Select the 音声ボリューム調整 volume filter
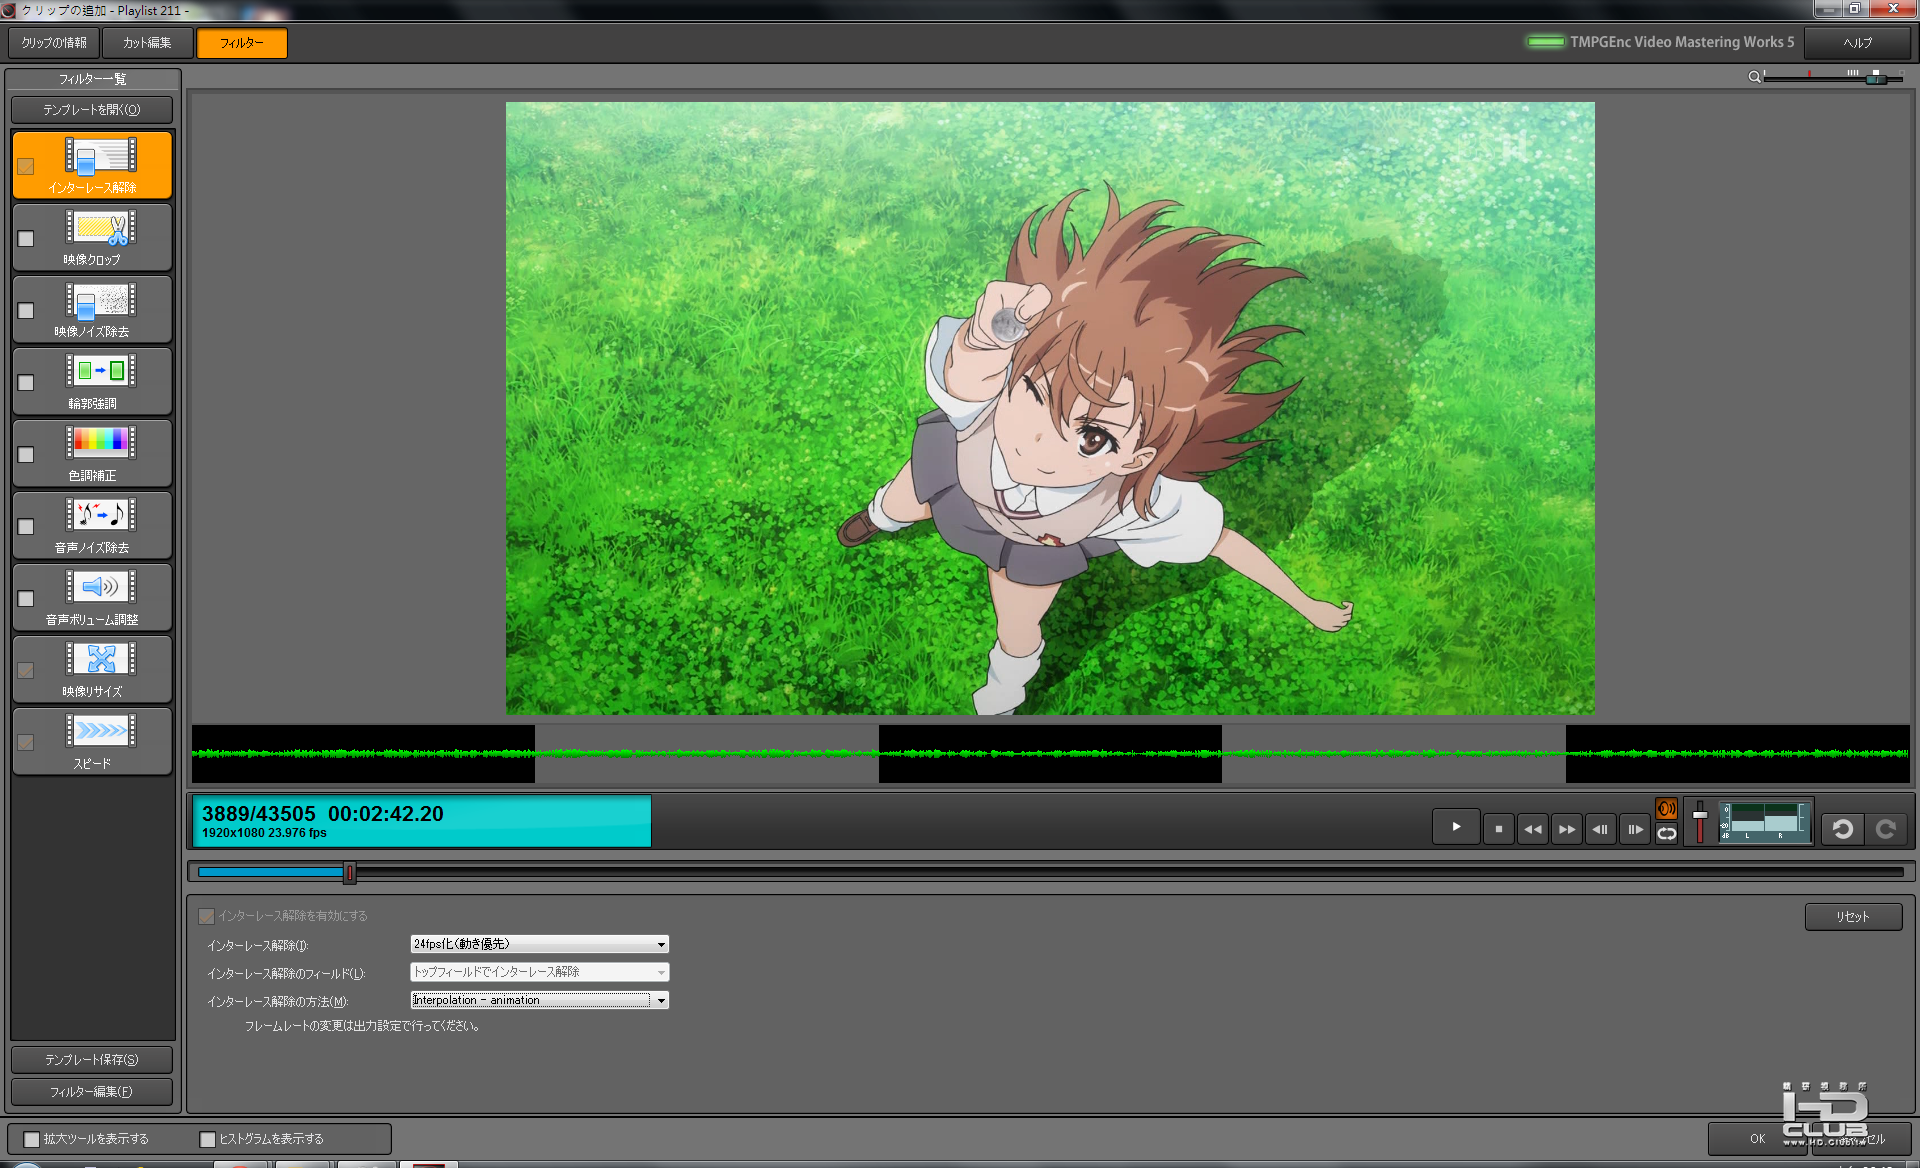1920x1168 pixels. tap(92, 597)
